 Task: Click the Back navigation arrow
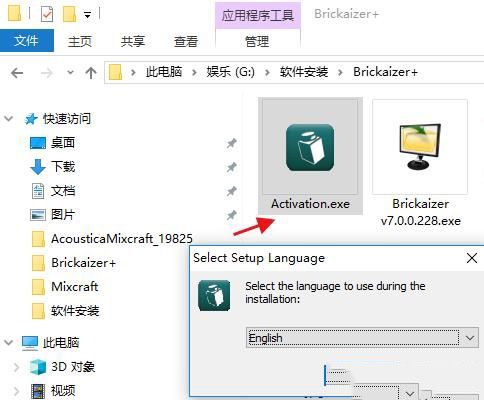[x=17, y=73]
